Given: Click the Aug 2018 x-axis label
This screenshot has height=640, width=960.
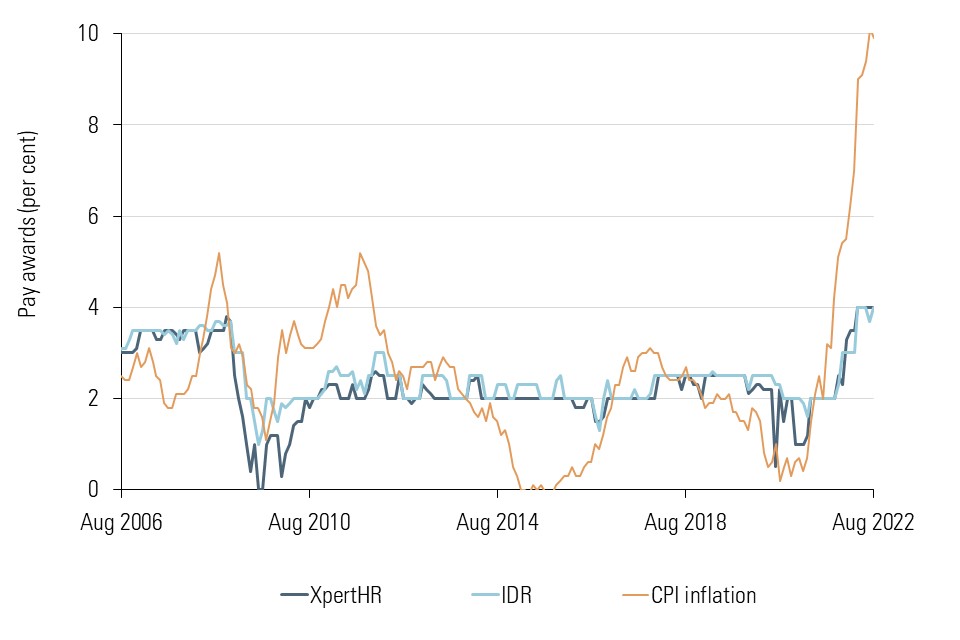Looking at the screenshot, I should (x=685, y=522).
